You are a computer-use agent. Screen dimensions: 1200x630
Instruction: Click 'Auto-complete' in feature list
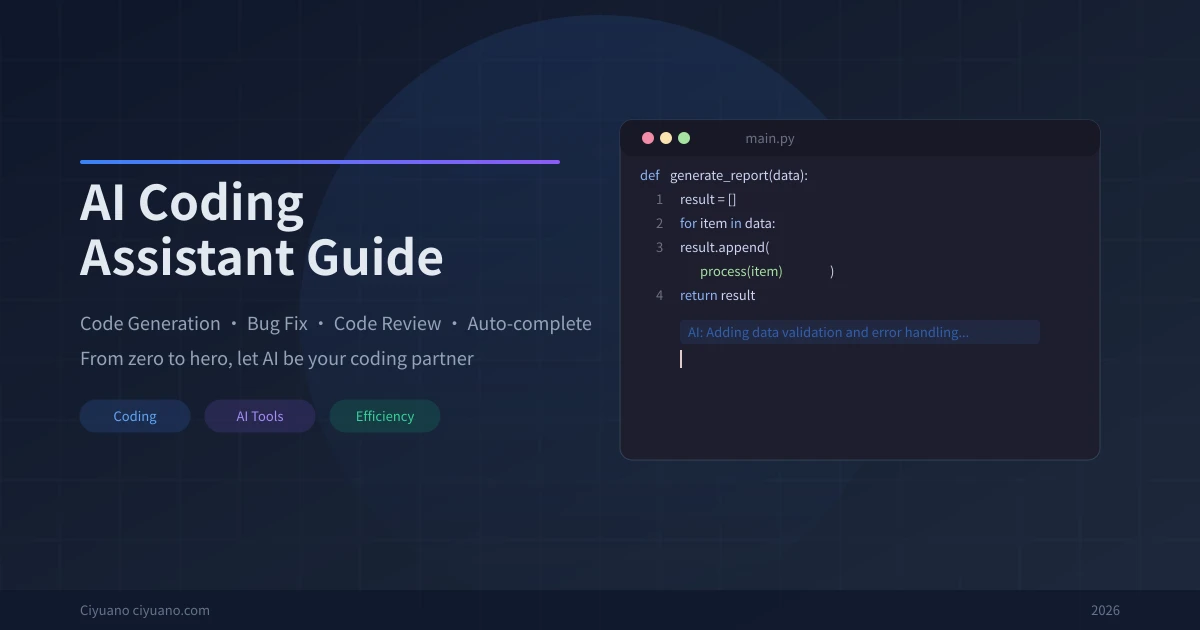coord(529,324)
